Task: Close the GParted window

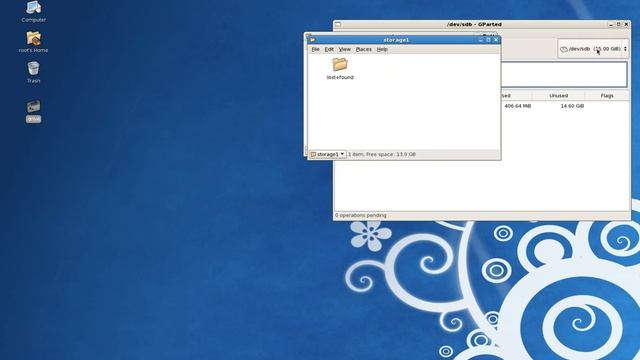Action: [626, 24]
